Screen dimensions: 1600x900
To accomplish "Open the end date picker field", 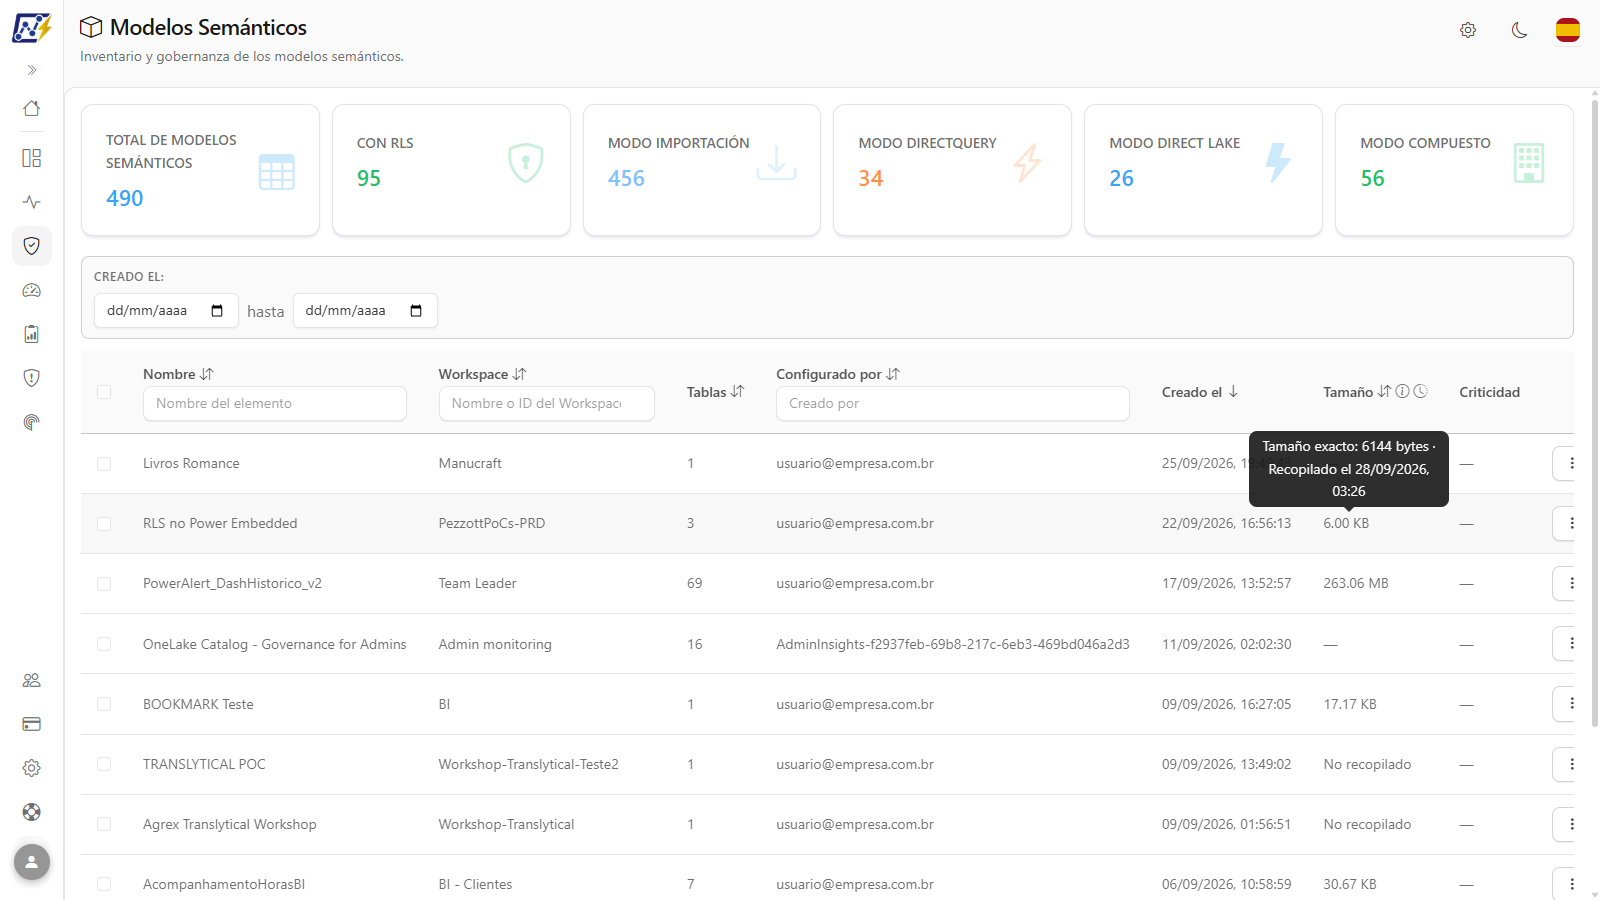I will click(x=365, y=311).
